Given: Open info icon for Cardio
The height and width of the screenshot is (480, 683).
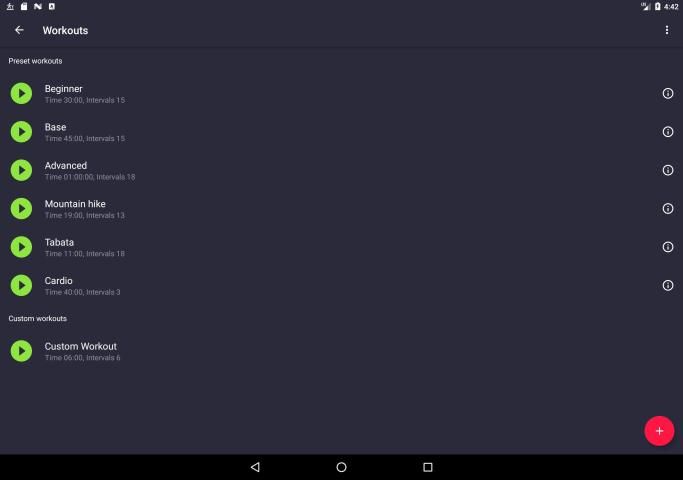Looking at the screenshot, I should [x=668, y=285].
